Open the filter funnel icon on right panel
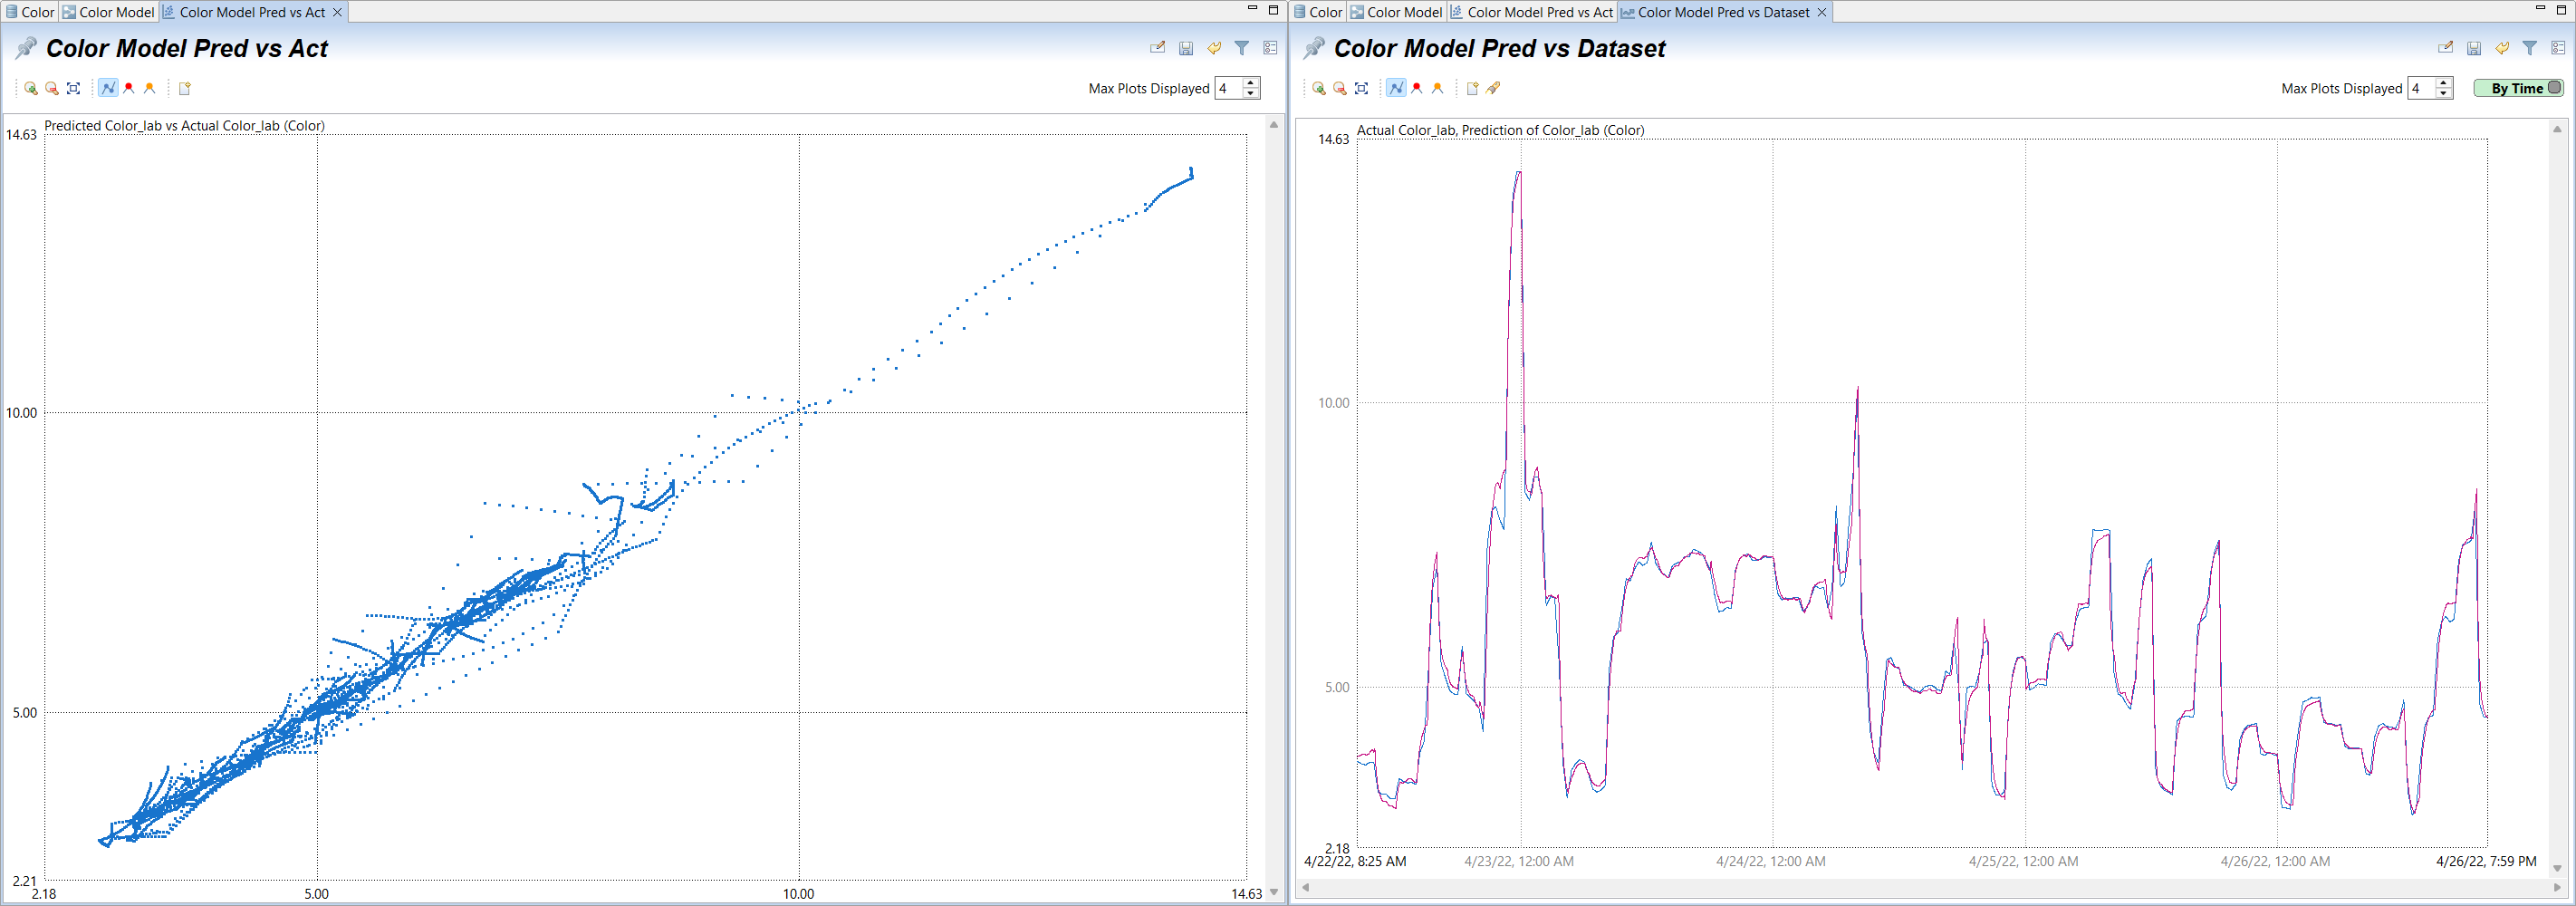Viewport: 2576px width, 906px height. pos(2530,47)
